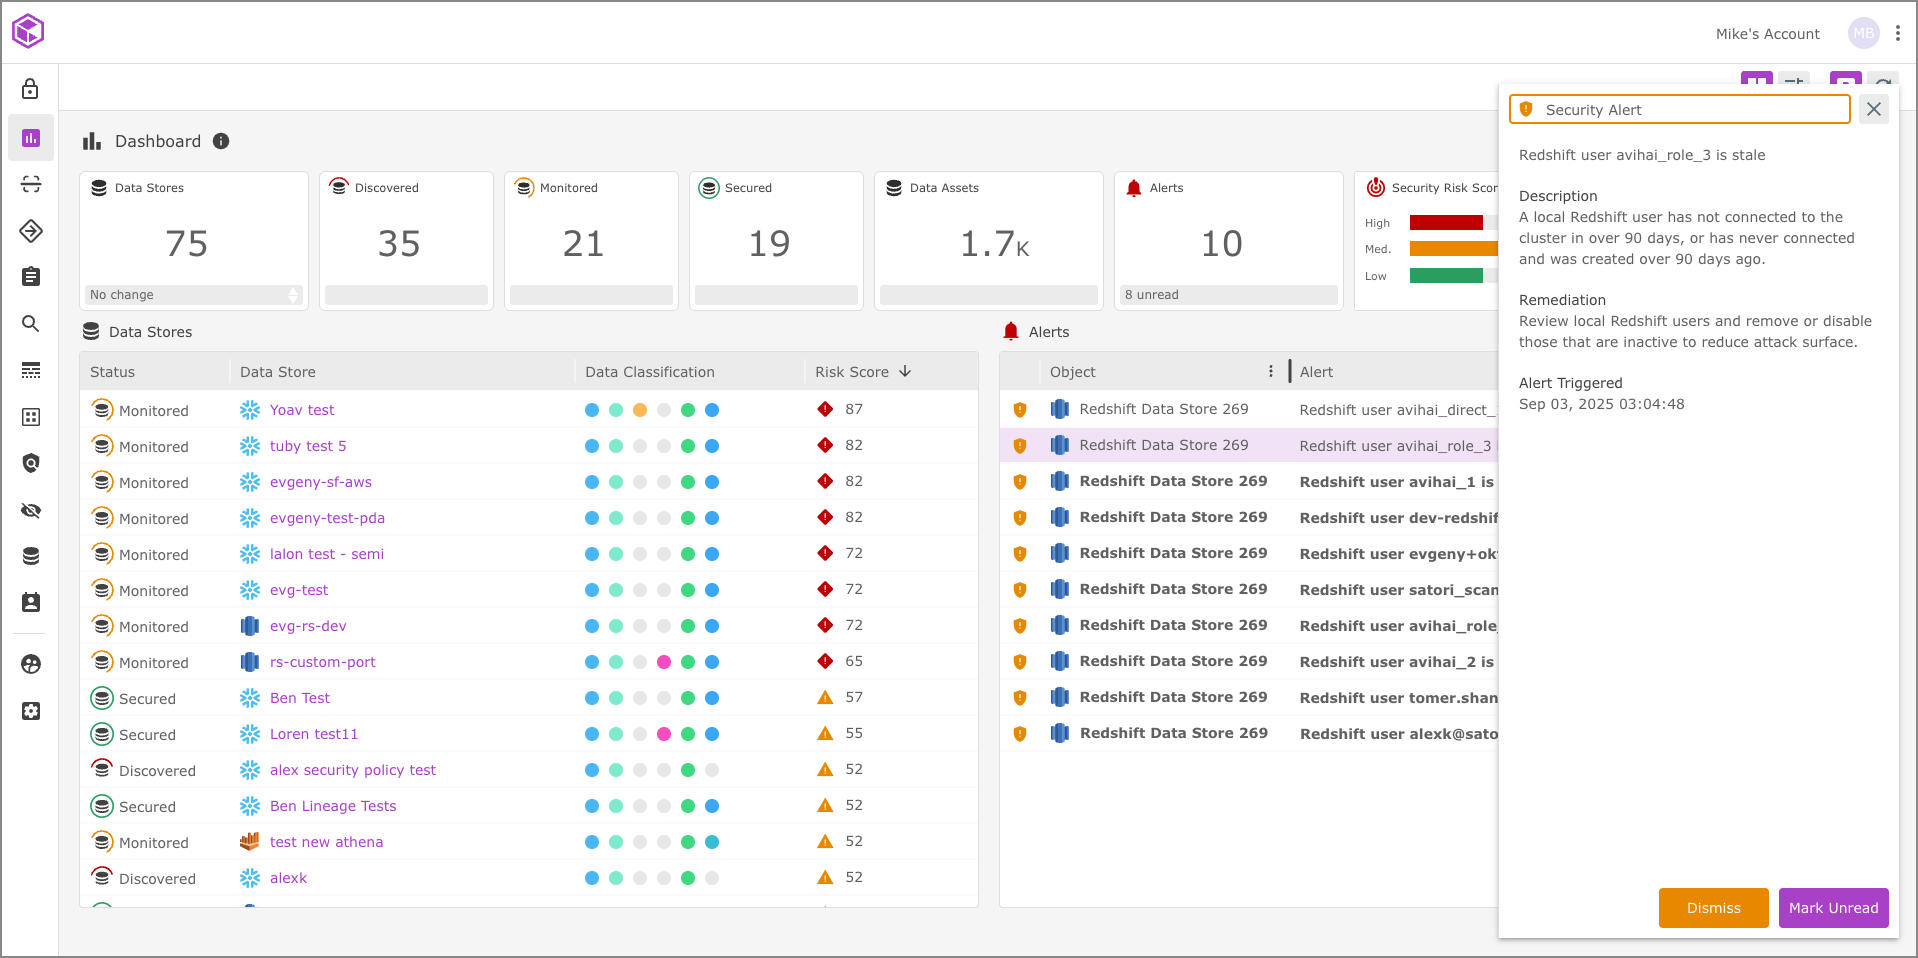Open the evgeny-sf-aws data store link

click(320, 482)
